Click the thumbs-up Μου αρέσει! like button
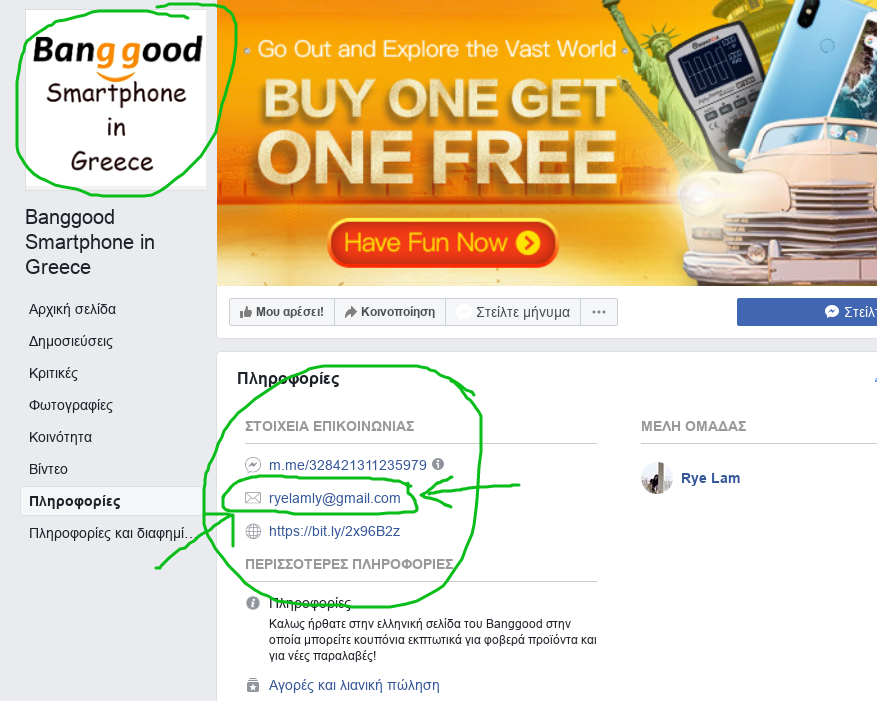This screenshot has height=701, width=877. (x=282, y=312)
